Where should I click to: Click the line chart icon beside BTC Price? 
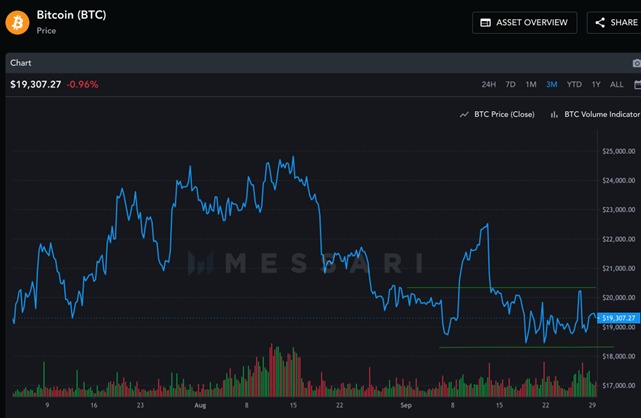[464, 115]
